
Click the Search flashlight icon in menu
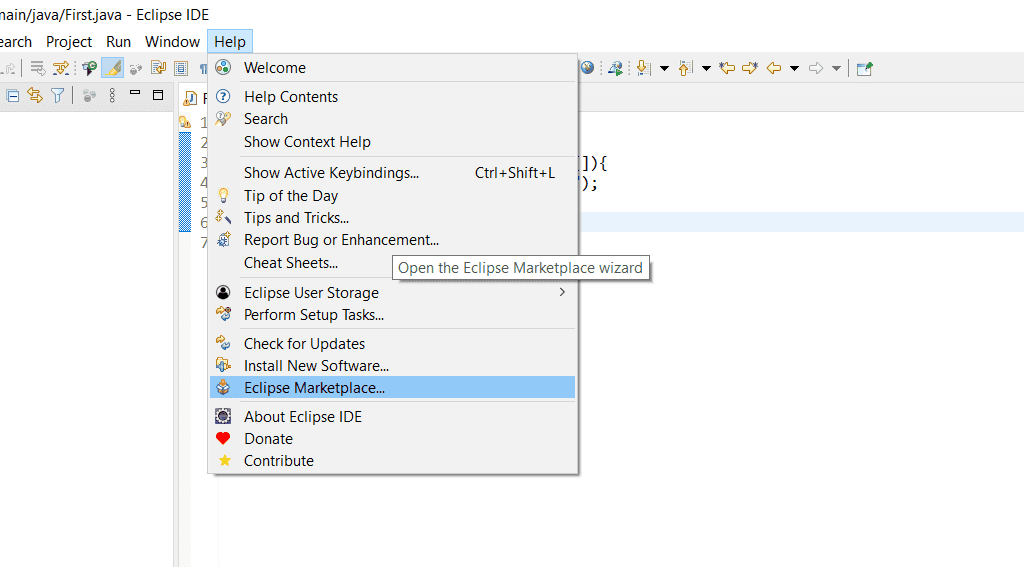click(x=223, y=118)
